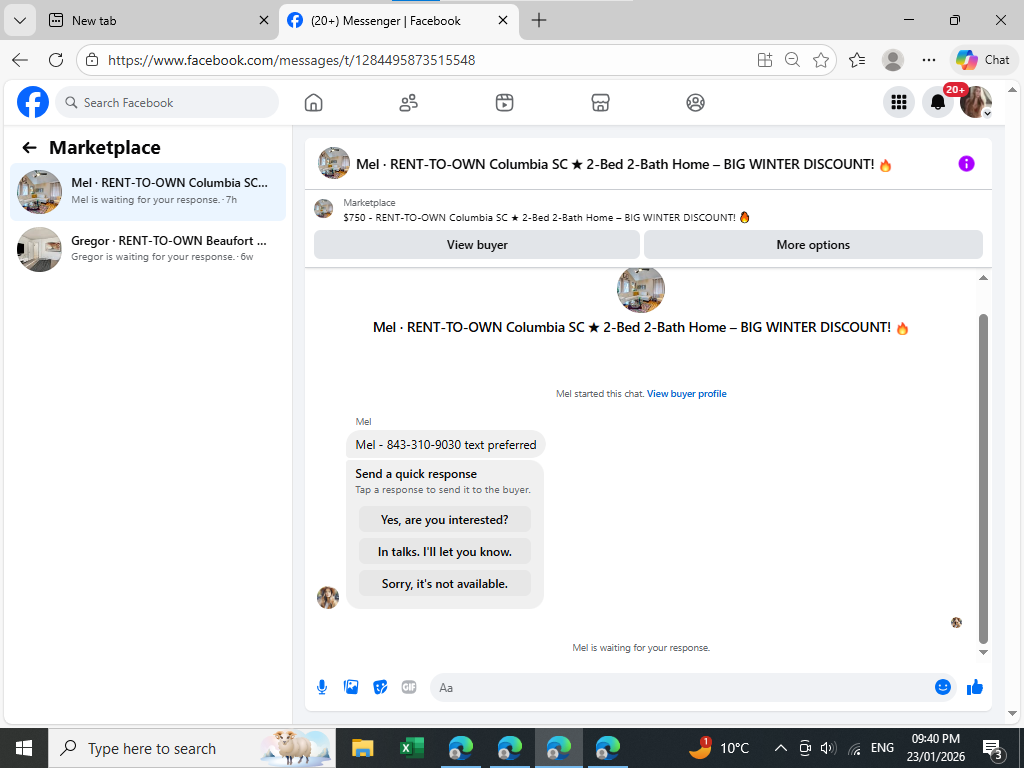Add this page to favorites star
This screenshot has width=1024, height=768.
(x=821, y=60)
